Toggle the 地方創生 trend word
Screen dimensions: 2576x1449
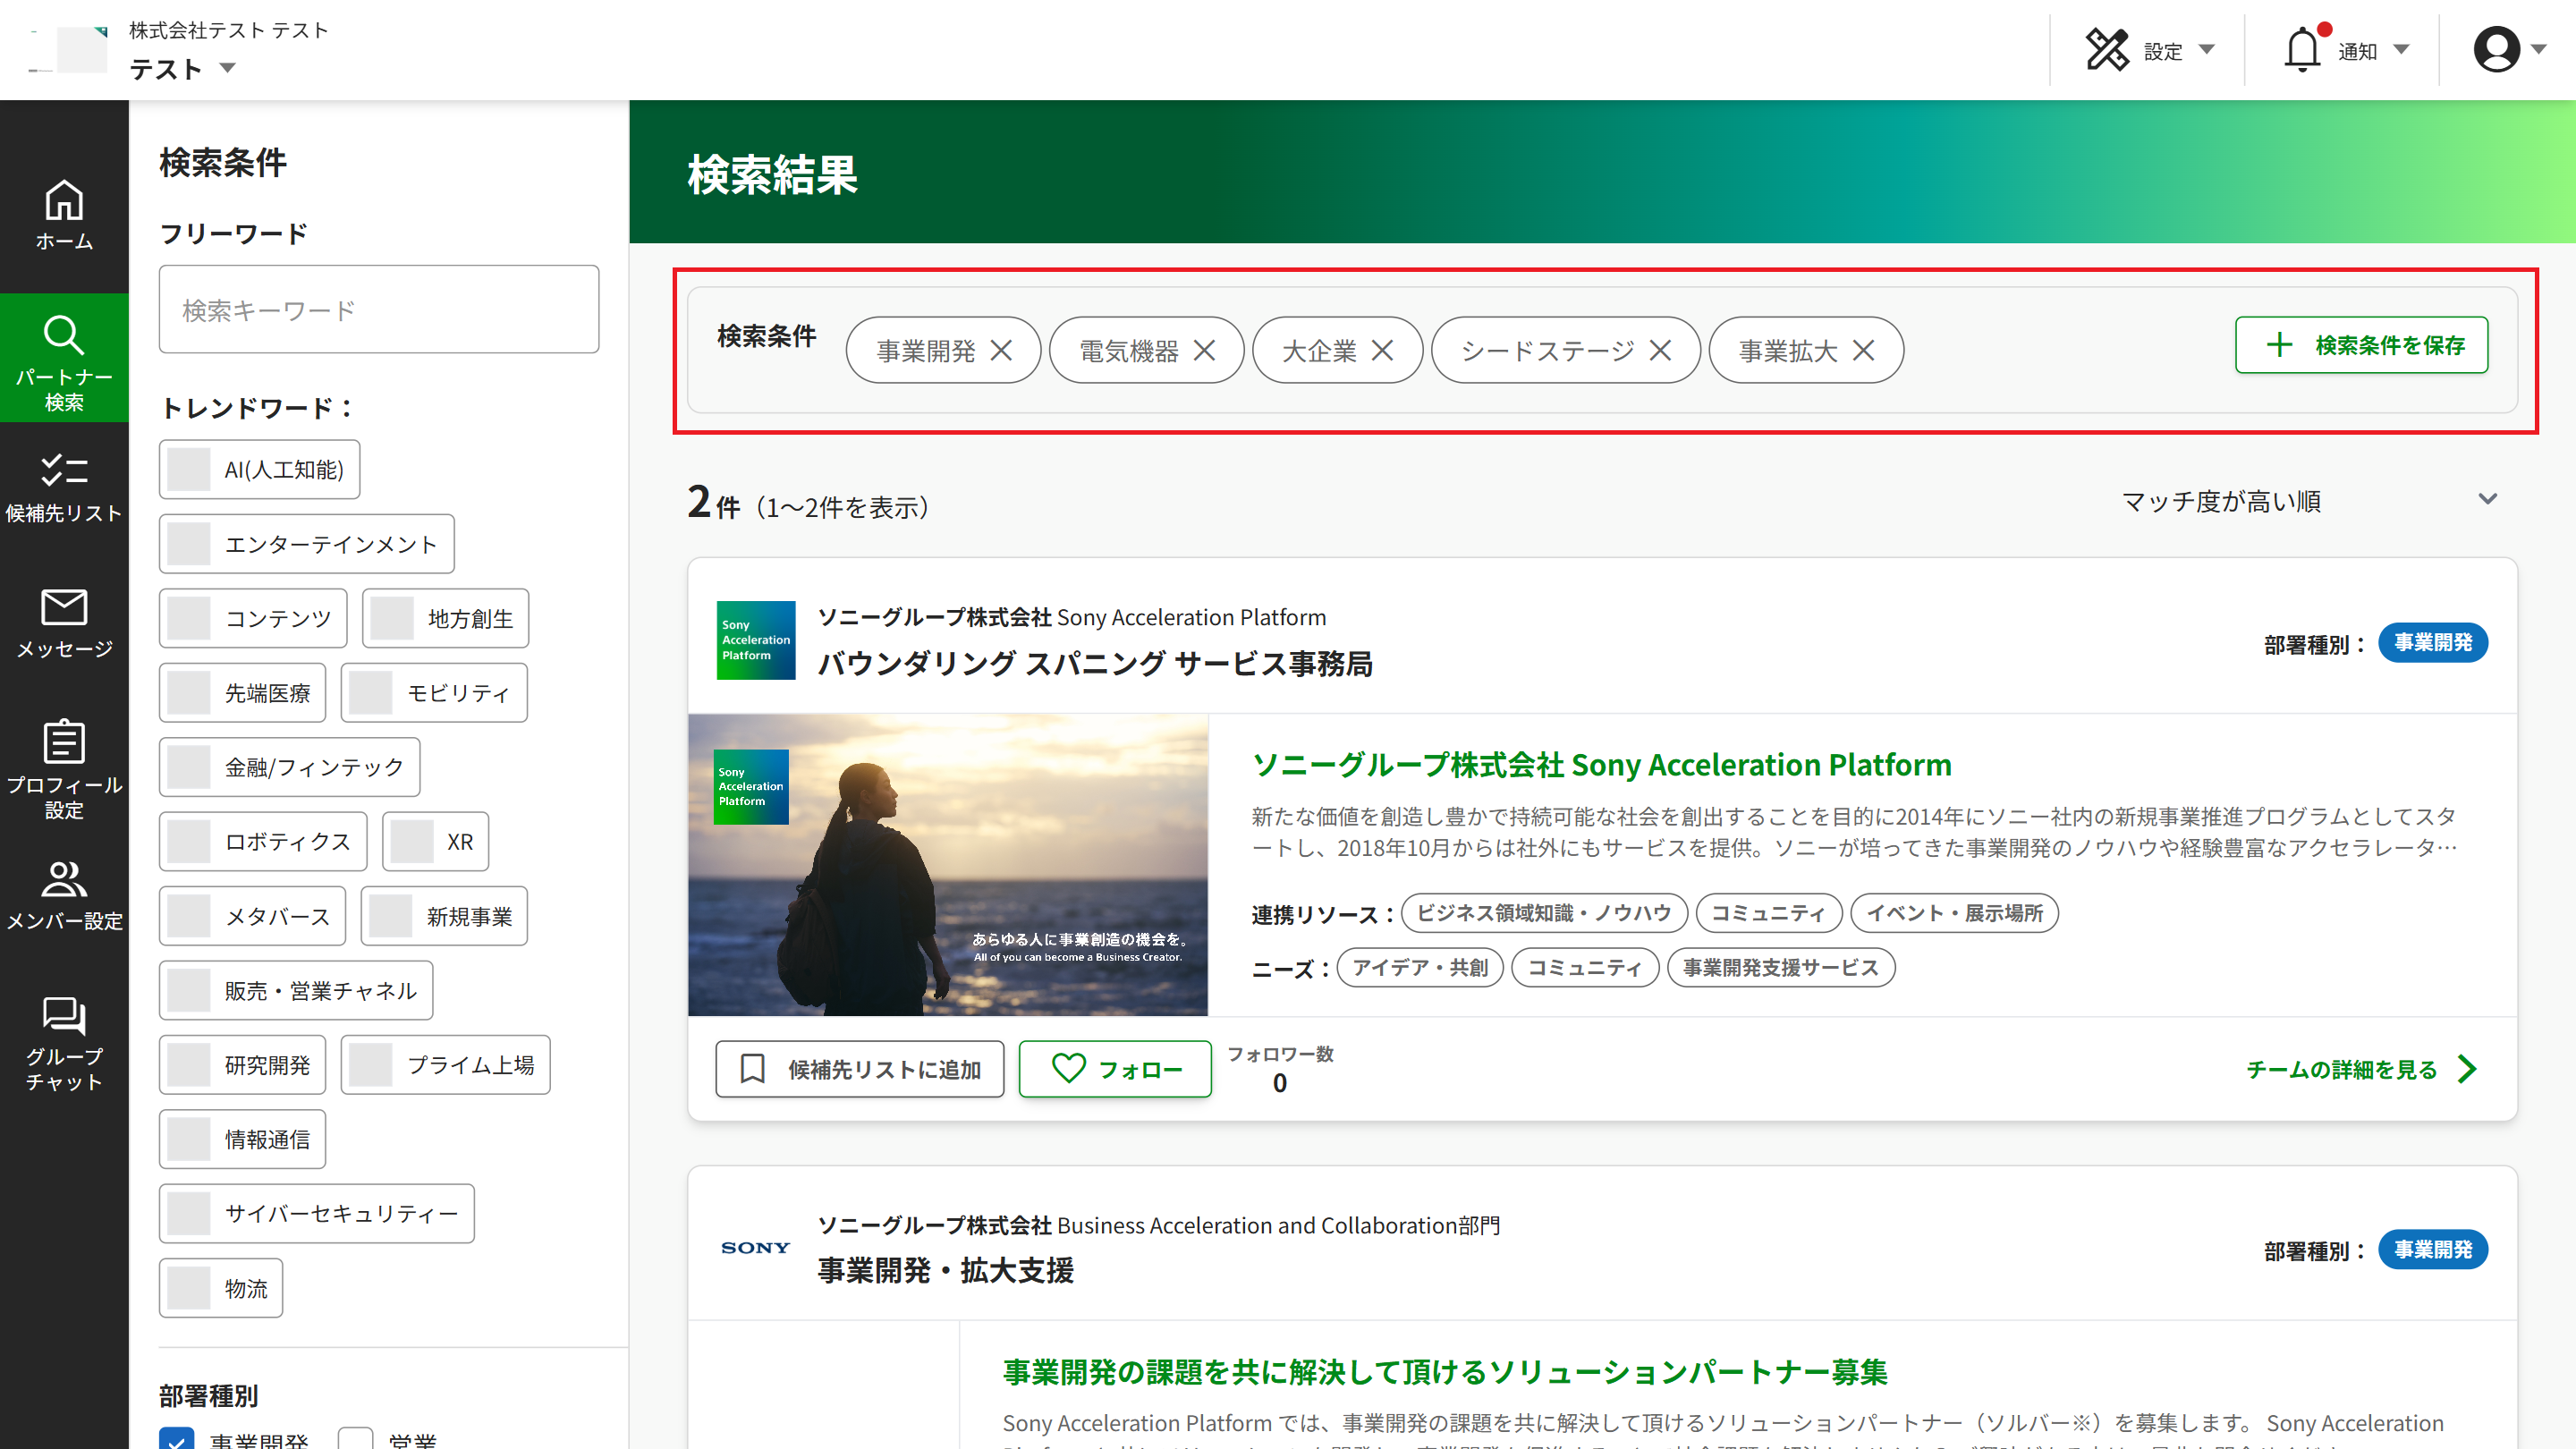click(445, 618)
